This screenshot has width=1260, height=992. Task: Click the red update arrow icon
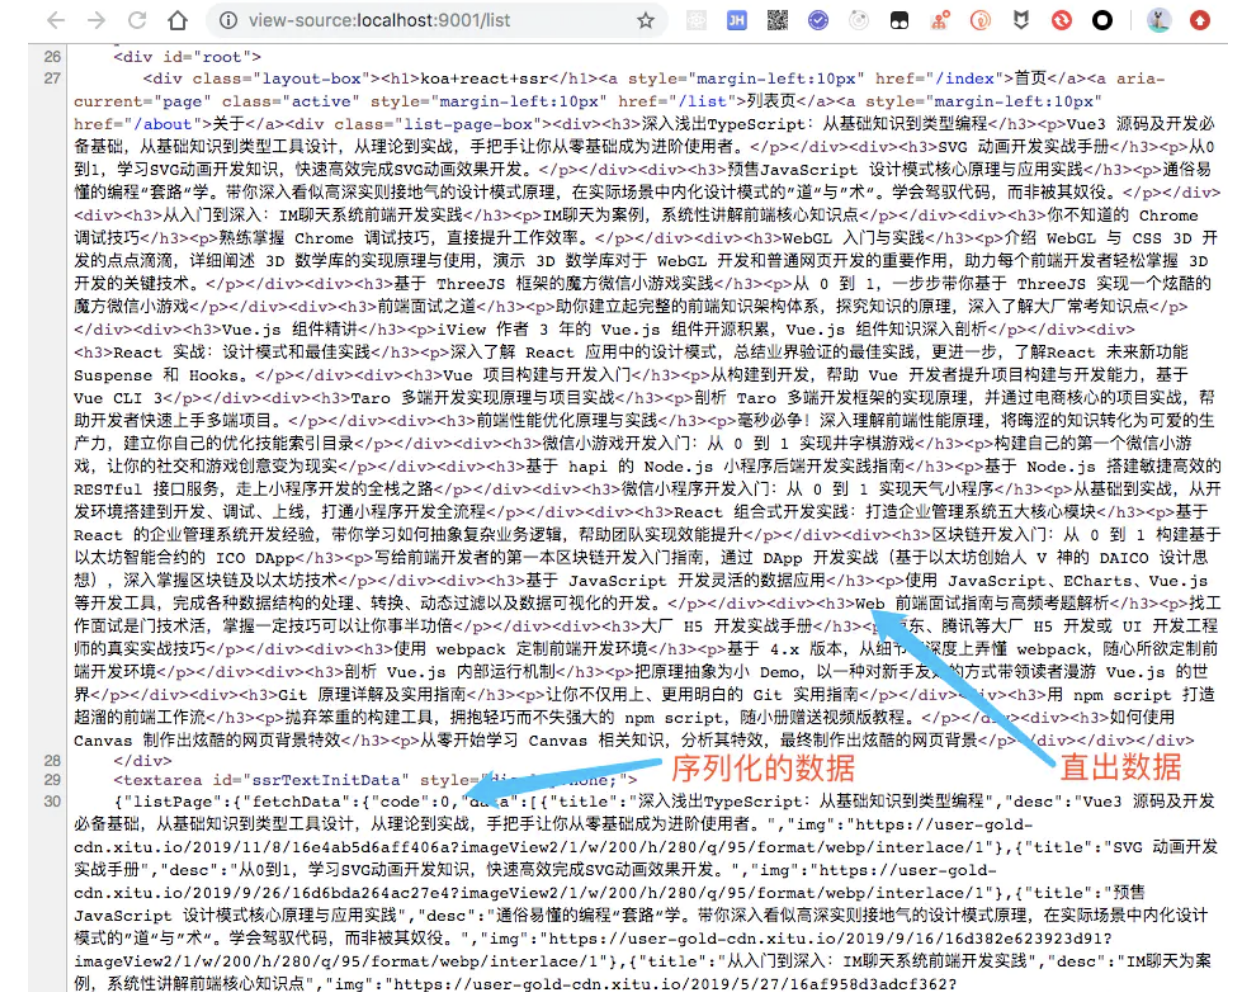(x=1200, y=20)
